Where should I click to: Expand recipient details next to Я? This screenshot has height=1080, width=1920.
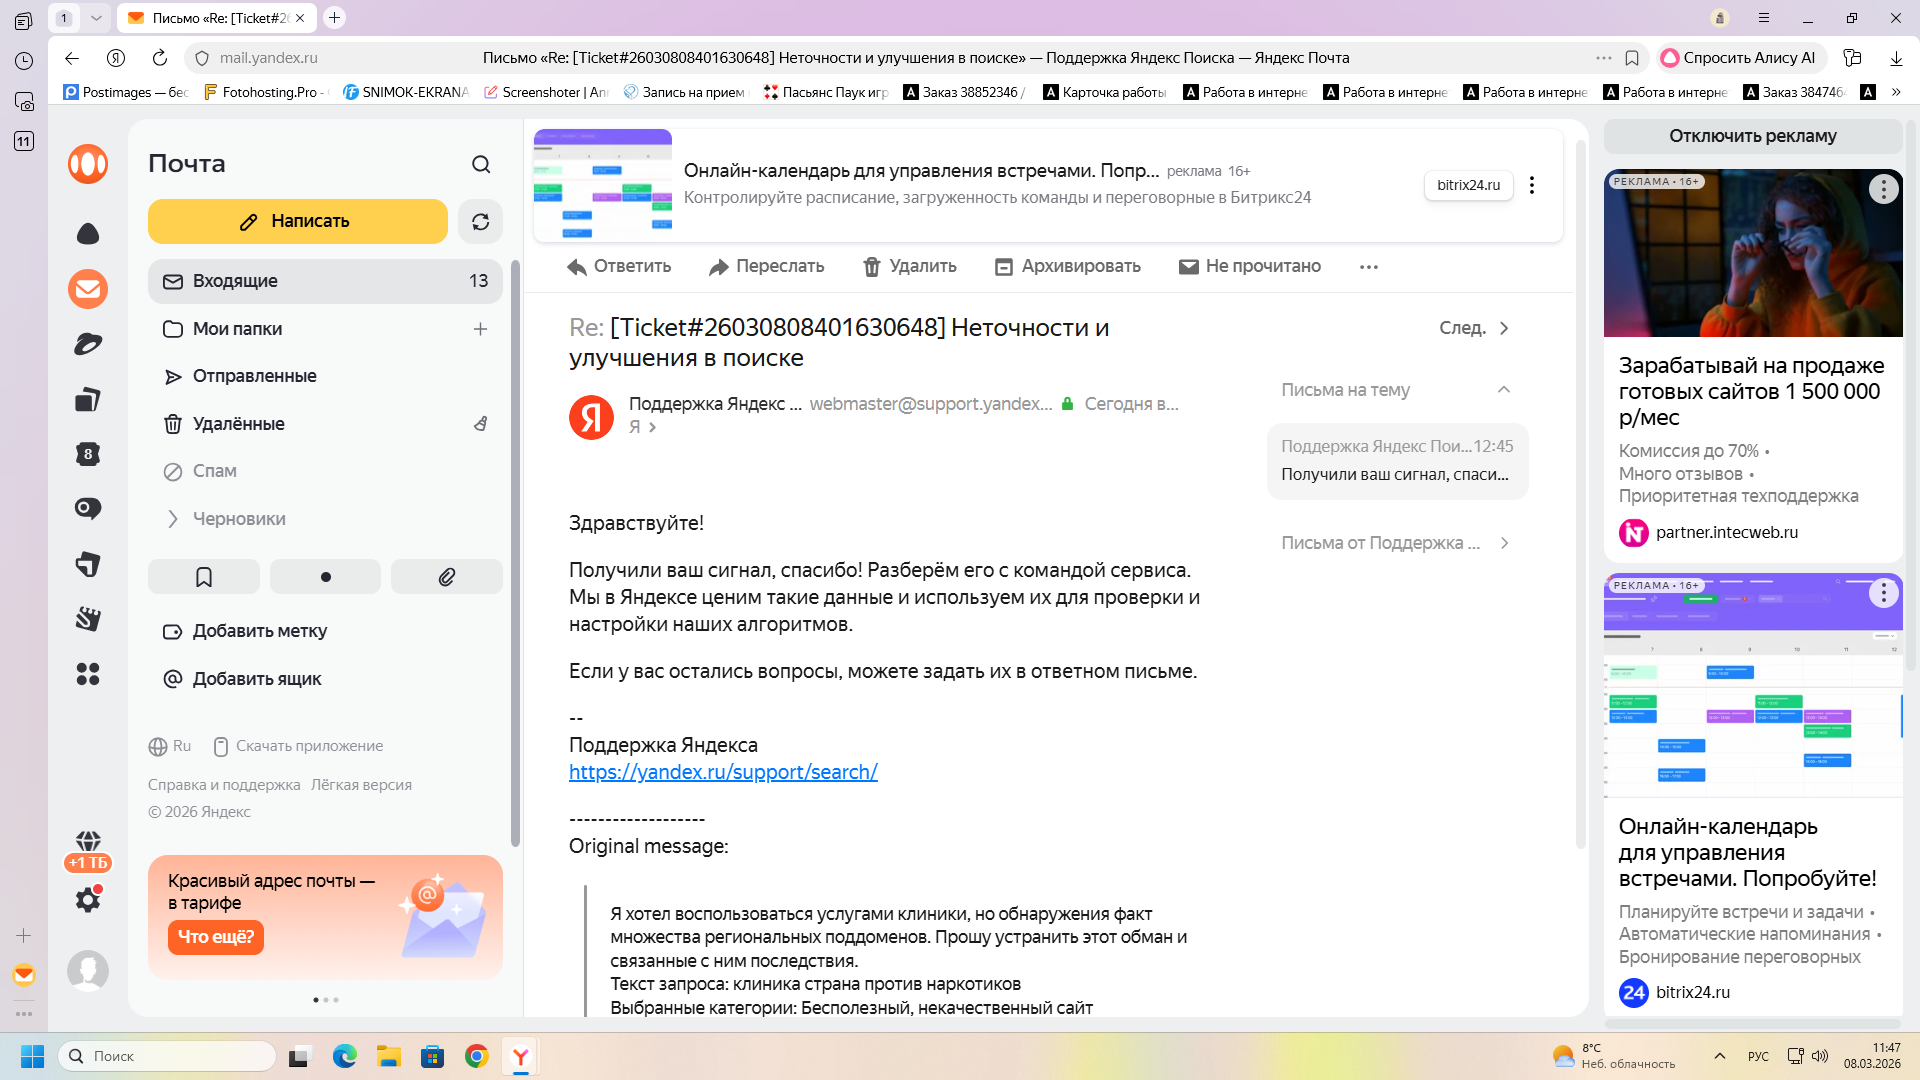(653, 428)
